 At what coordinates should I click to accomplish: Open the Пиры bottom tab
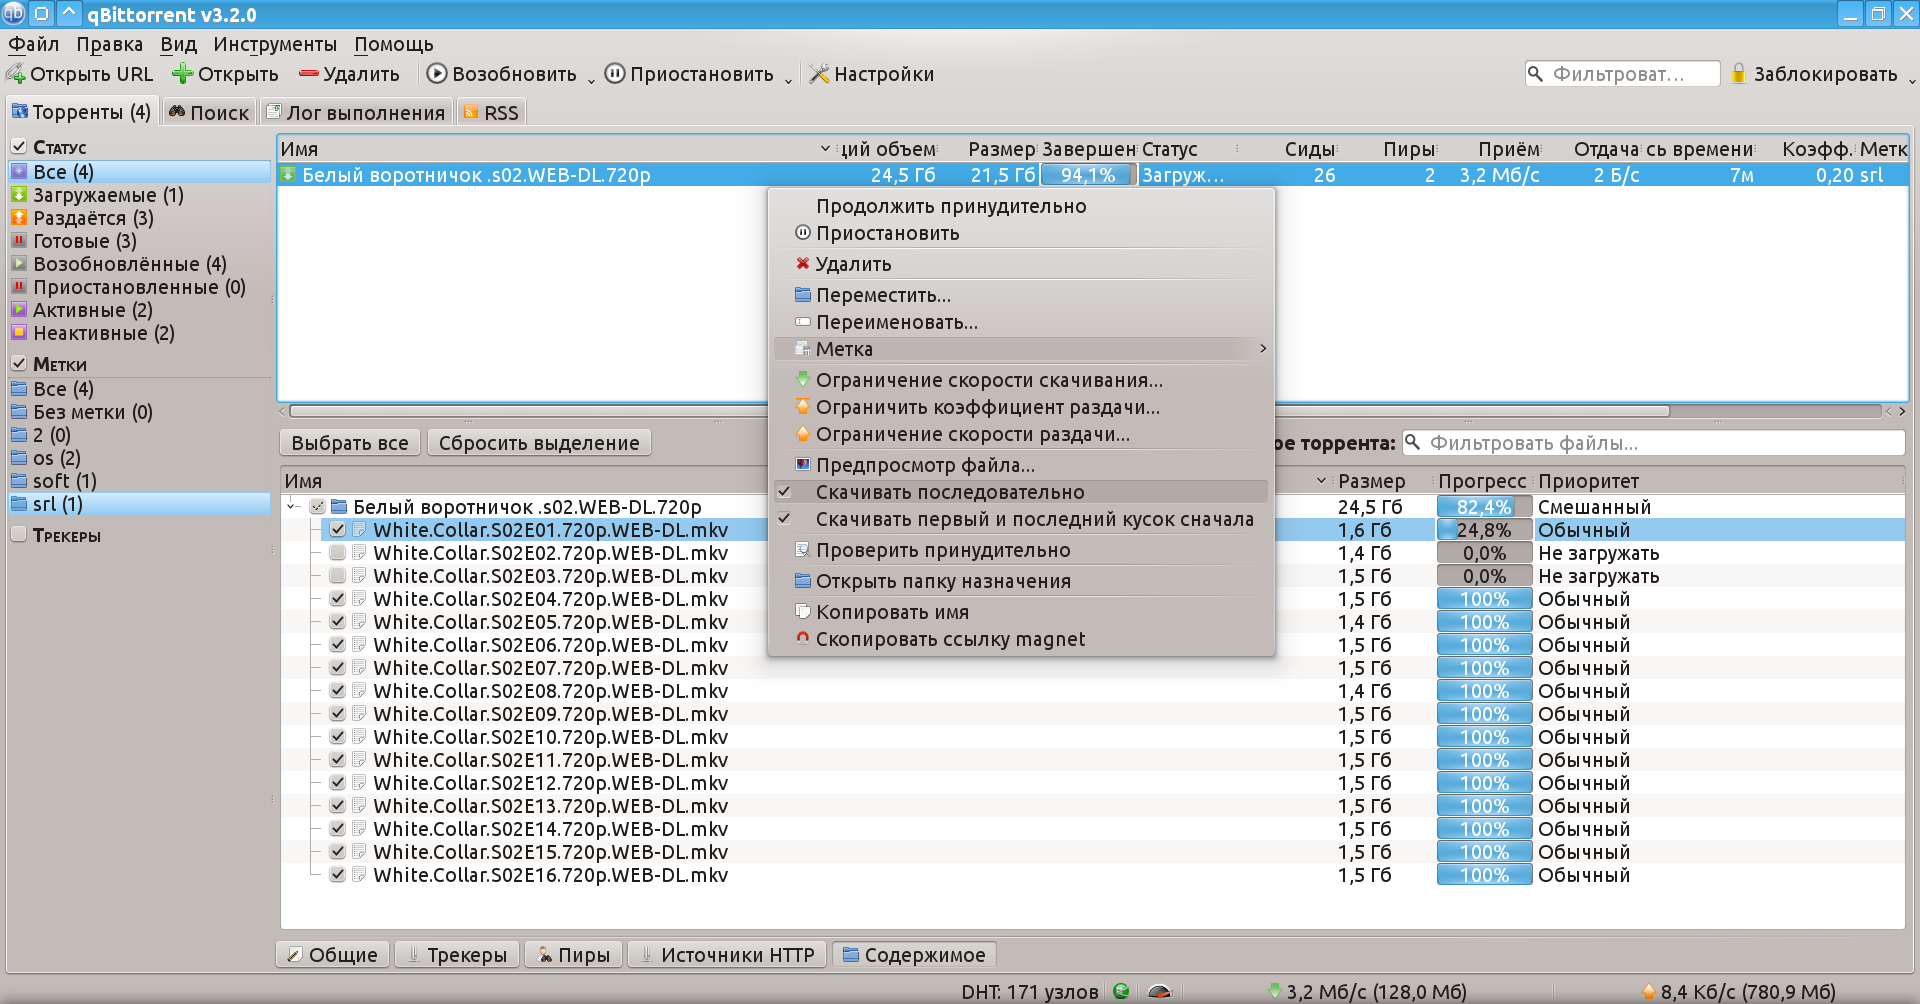[574, 955]
